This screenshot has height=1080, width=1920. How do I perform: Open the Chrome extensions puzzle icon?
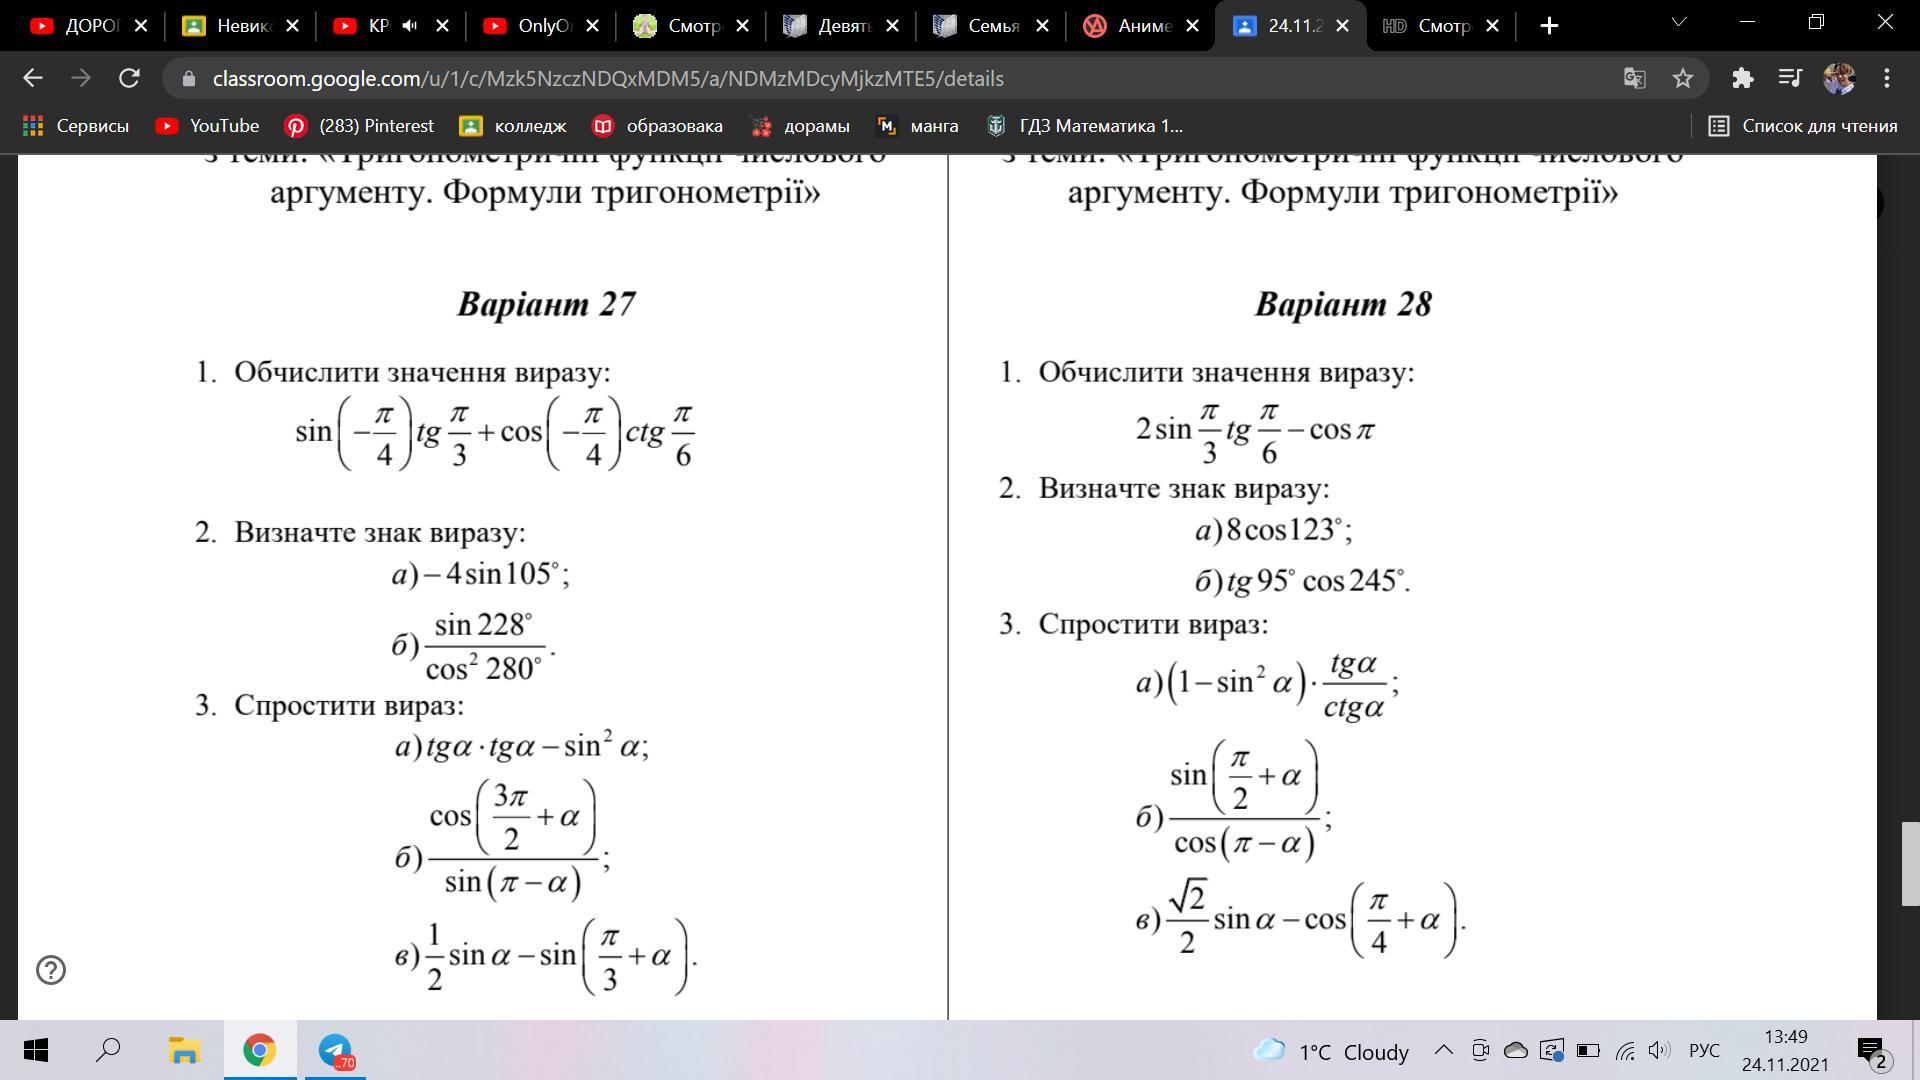click(x=1743, y=78)
